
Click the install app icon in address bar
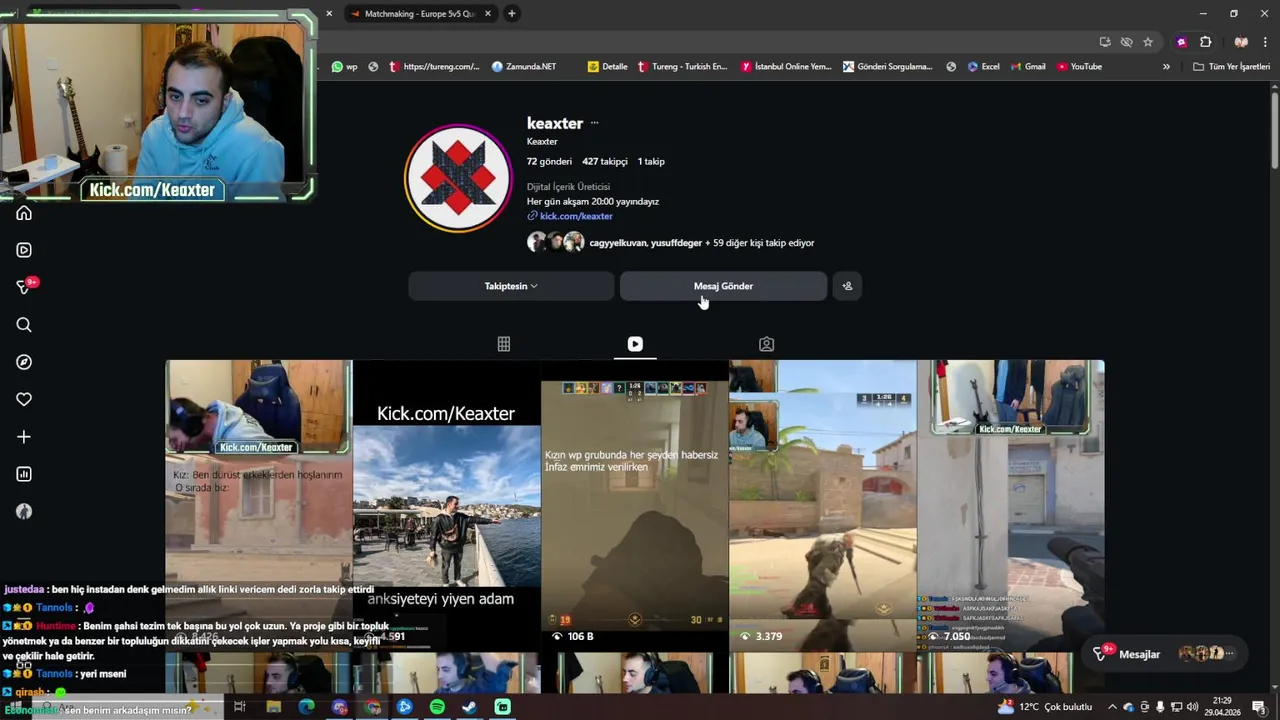[1105, 42]
